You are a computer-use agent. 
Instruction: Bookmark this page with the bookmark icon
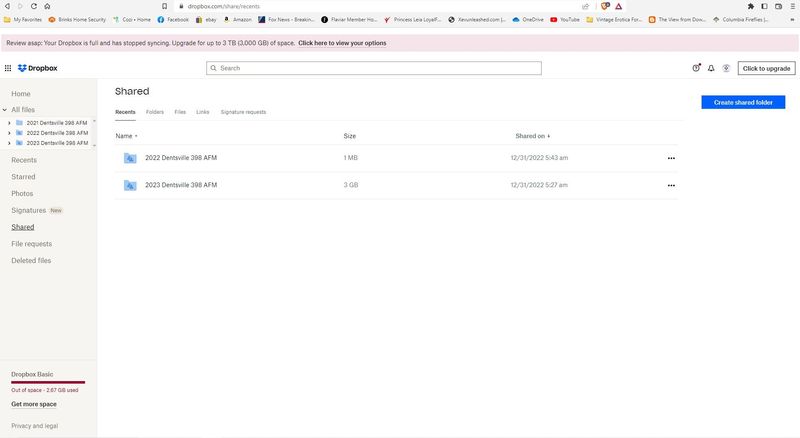(x=164, y=6)
